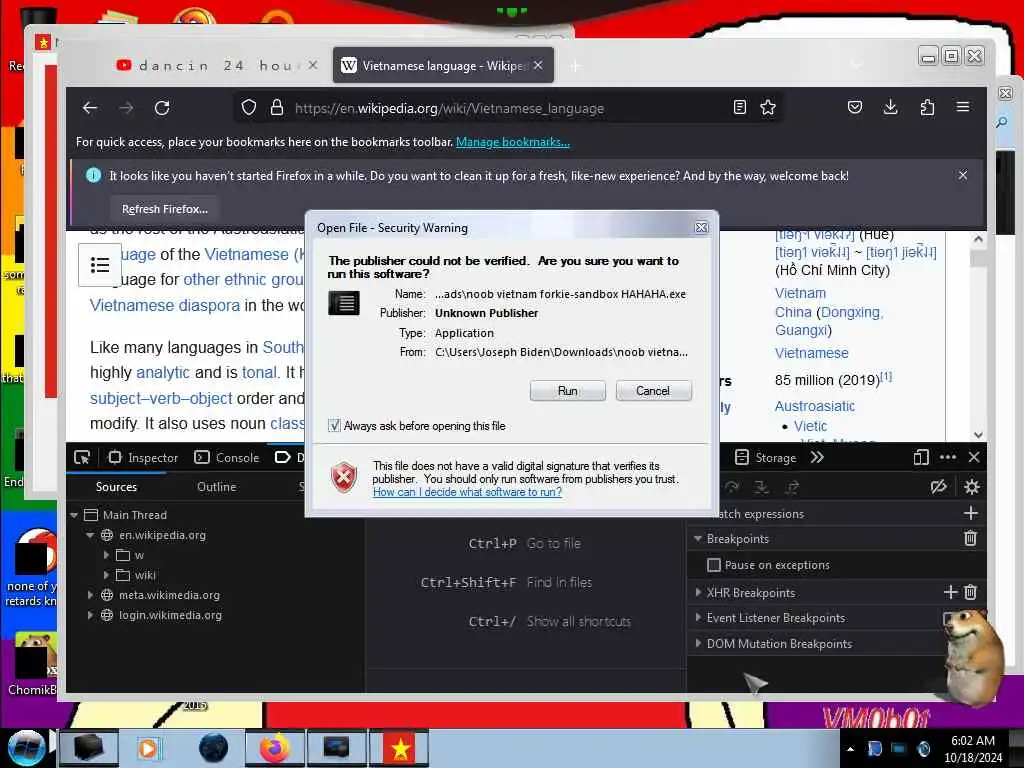Add a watch expression with plus
Viewport: 1024px width, 768px height.
[970, 513]
